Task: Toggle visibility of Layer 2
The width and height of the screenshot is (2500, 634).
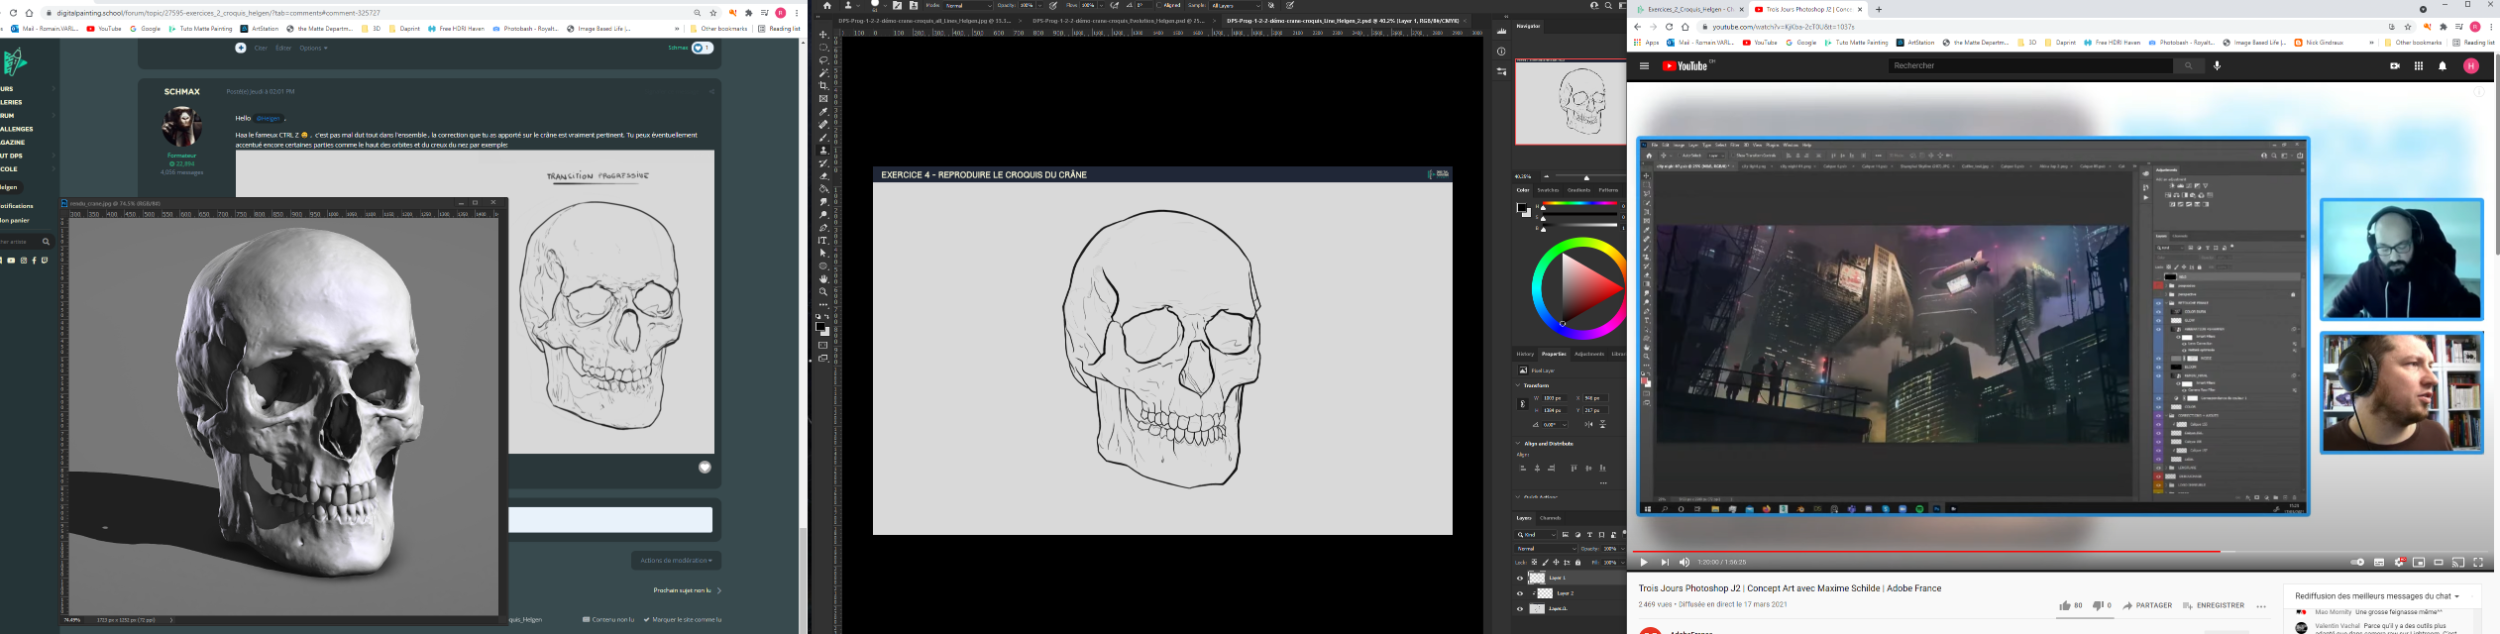Action: pyautogui.click(x=1520, y=593)
